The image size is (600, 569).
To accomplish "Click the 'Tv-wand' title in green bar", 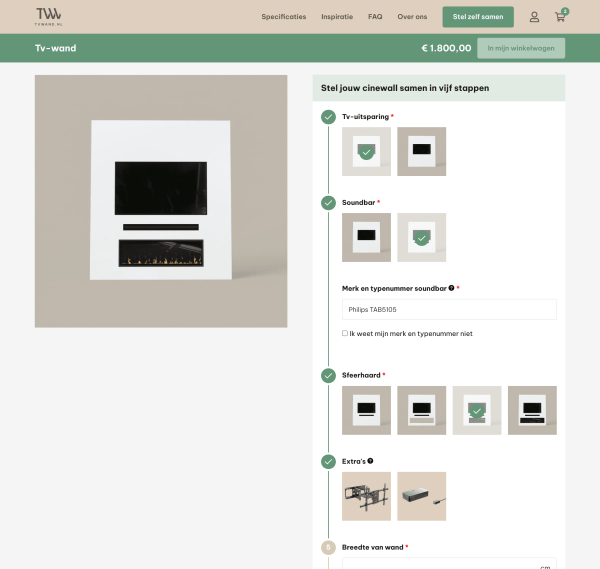I will [55, 48].
